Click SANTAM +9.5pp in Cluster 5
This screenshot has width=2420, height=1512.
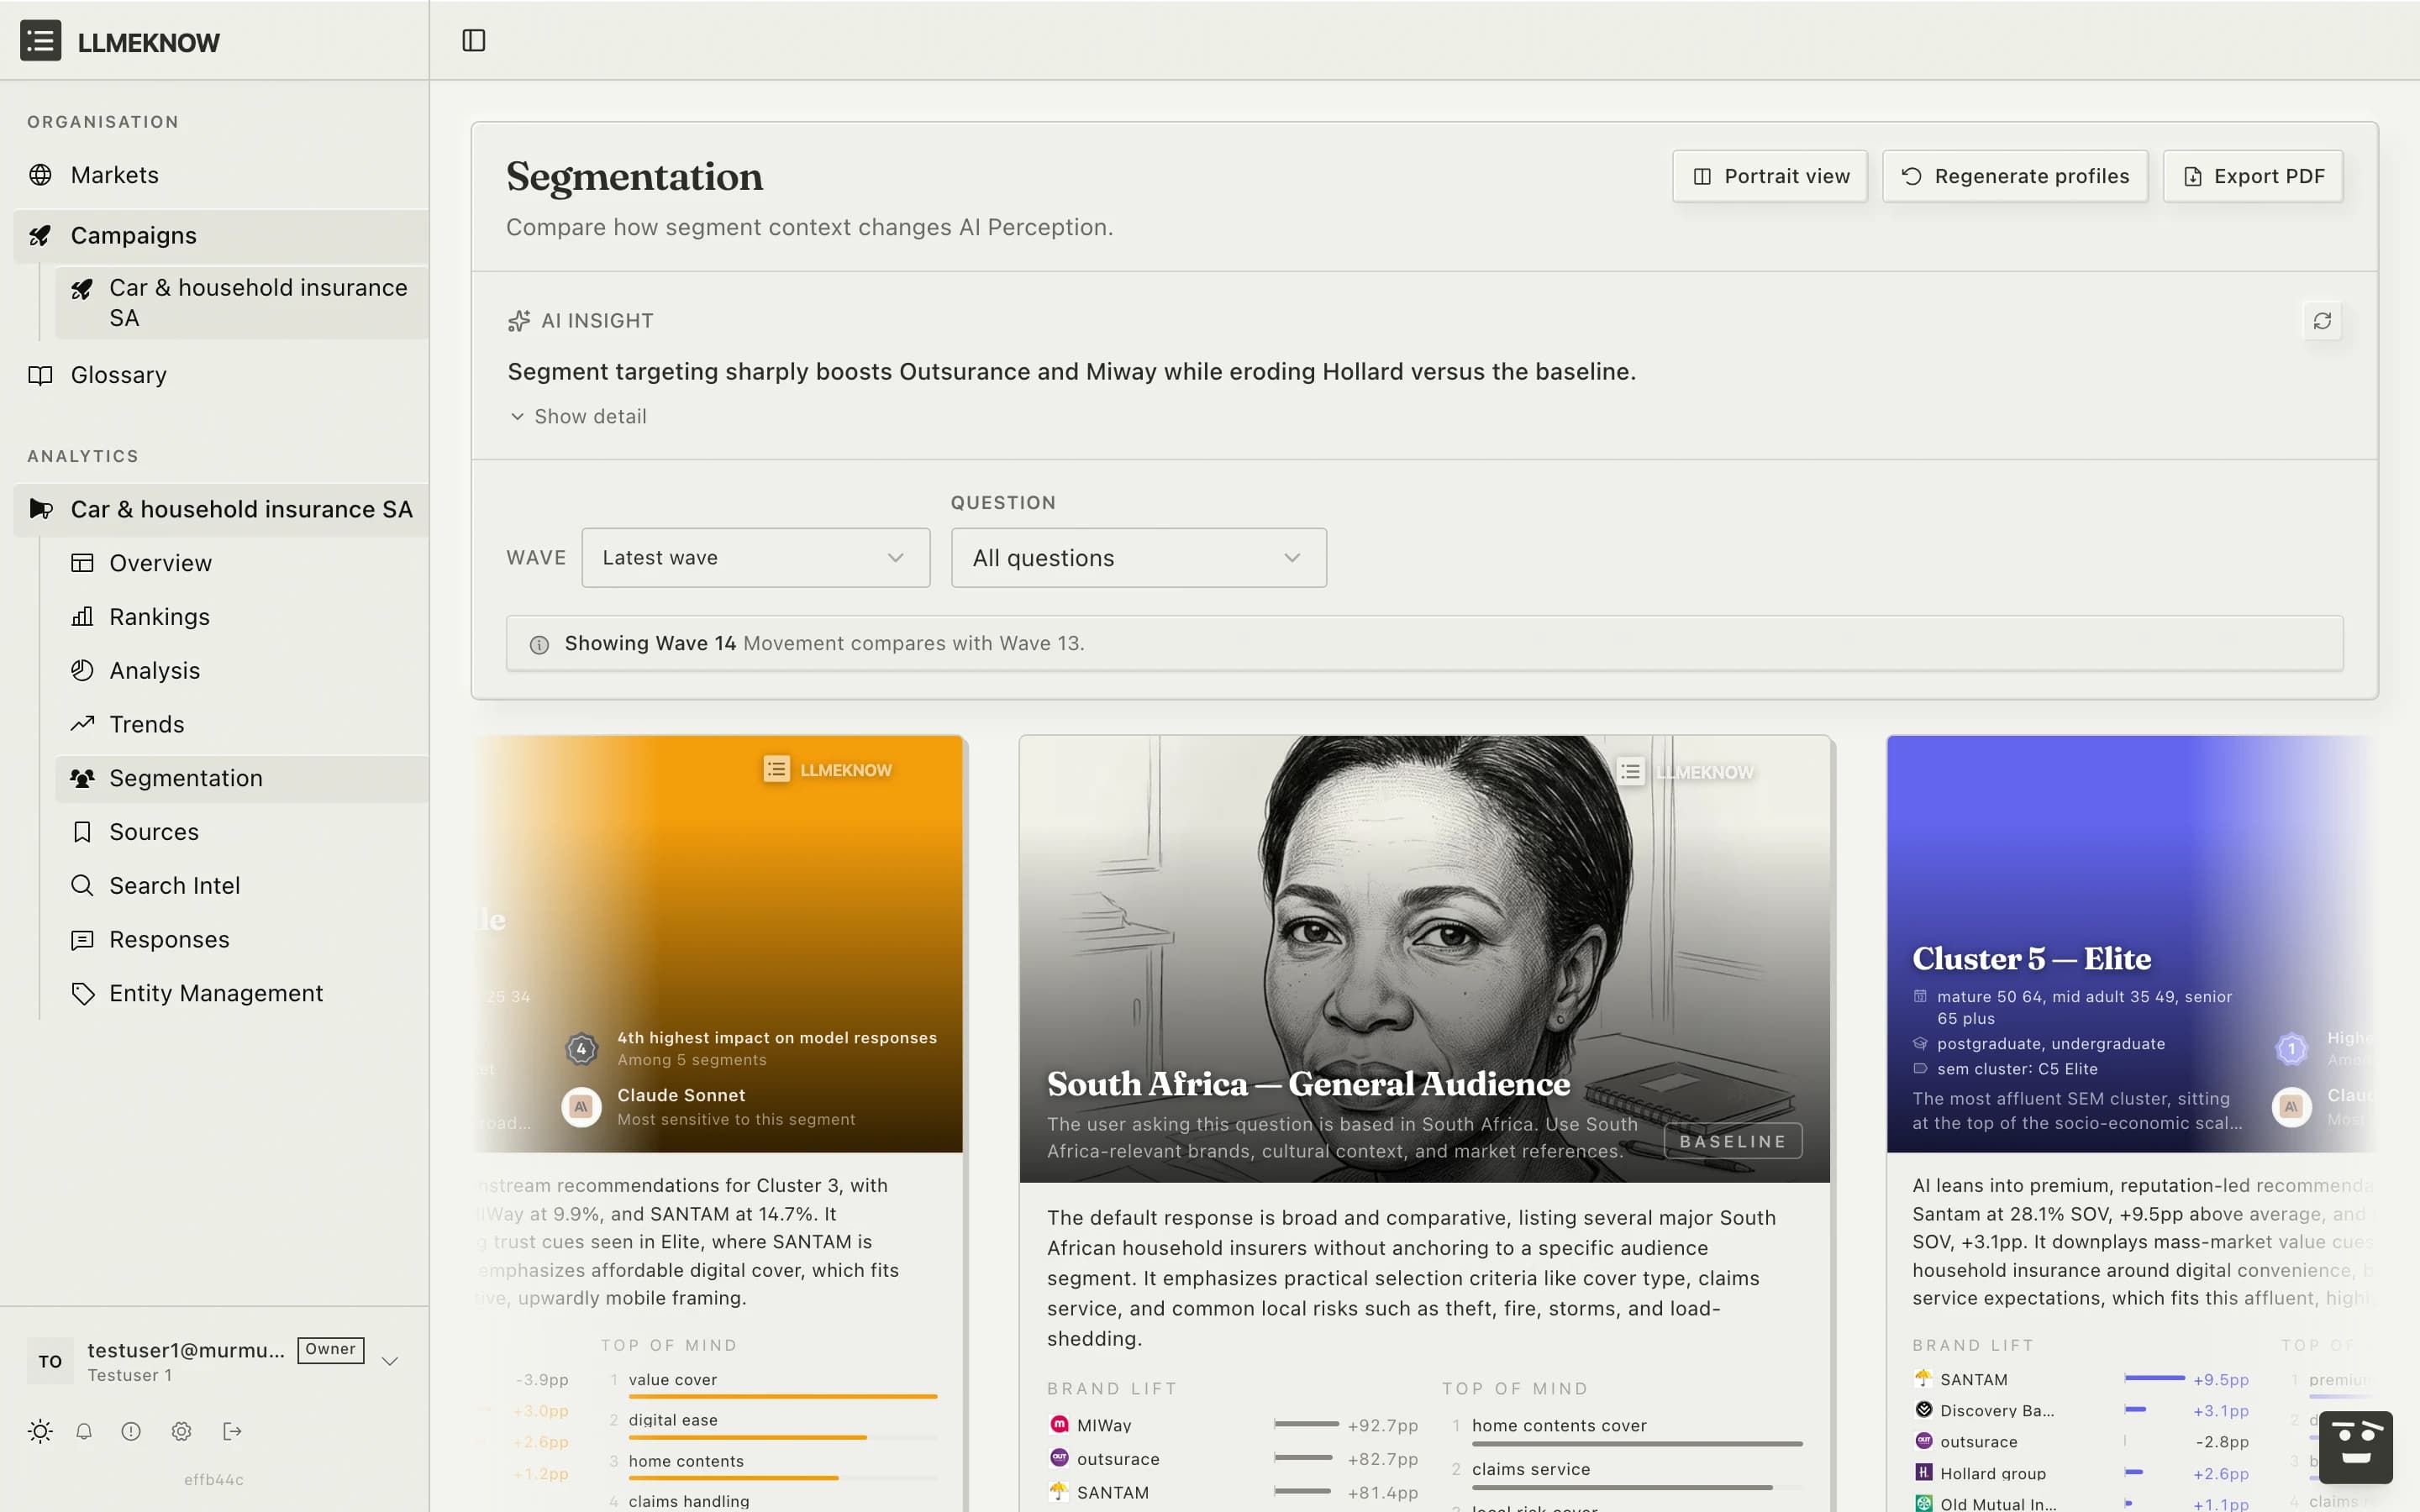2080,1379
